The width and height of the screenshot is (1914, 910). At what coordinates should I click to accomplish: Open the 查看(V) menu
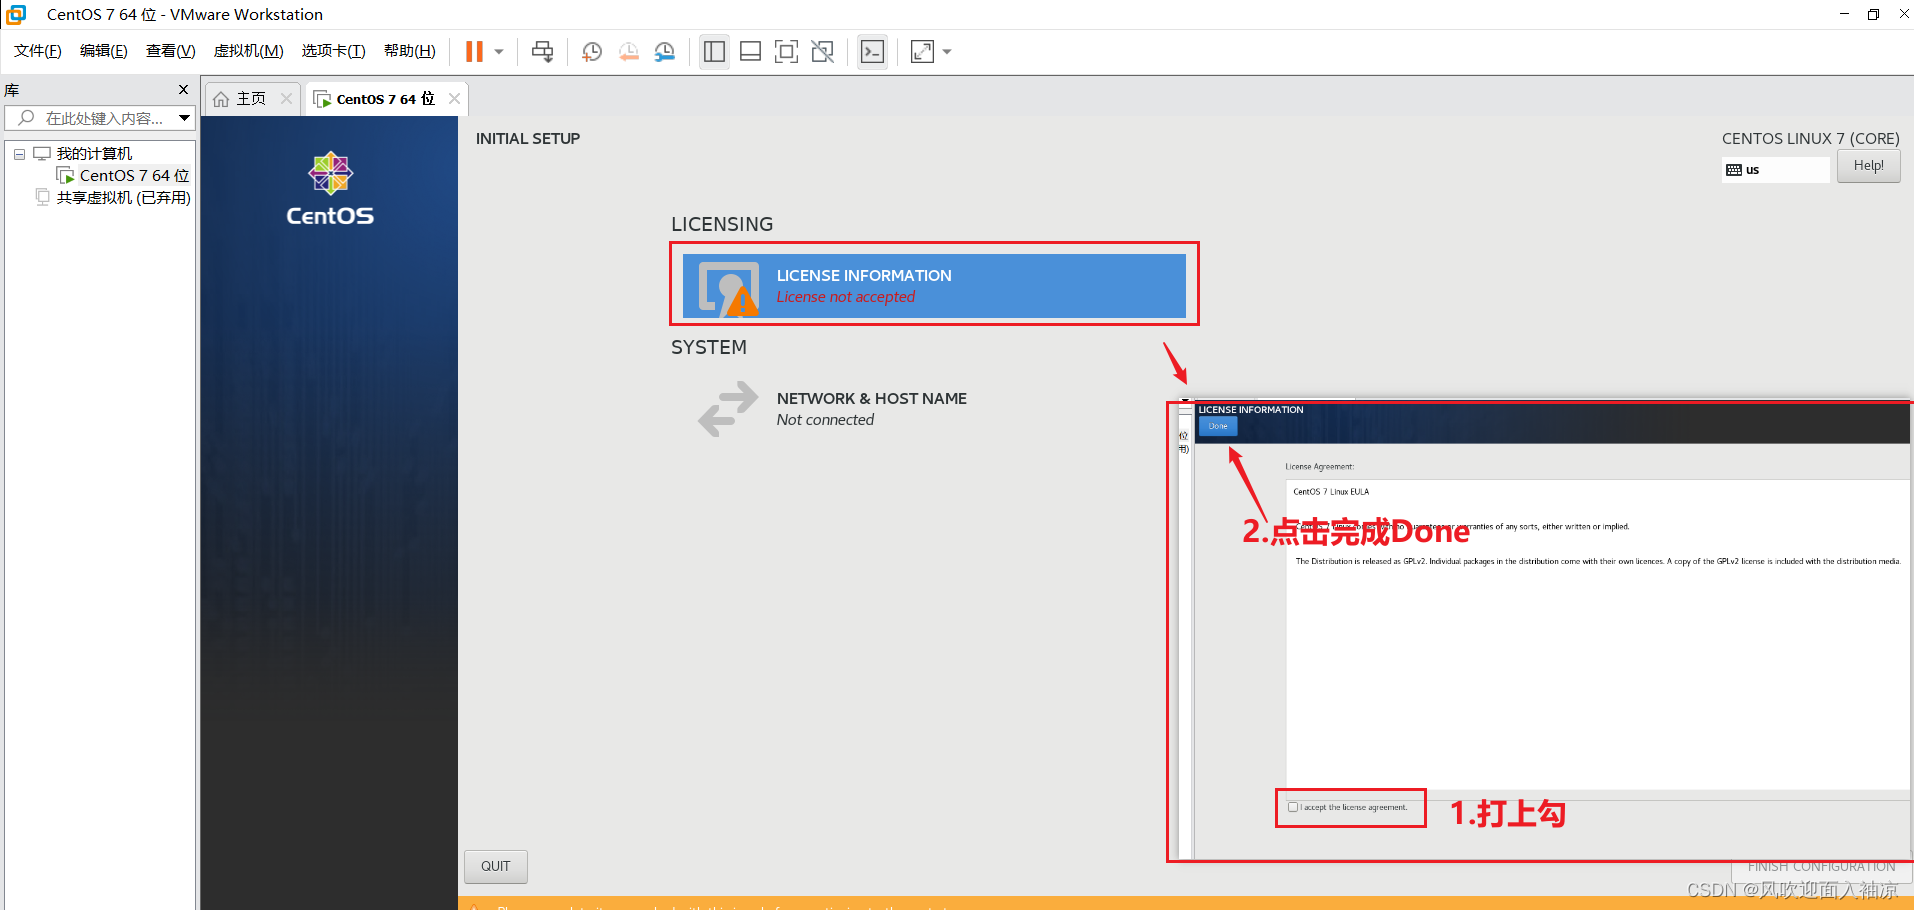(171, 51)
